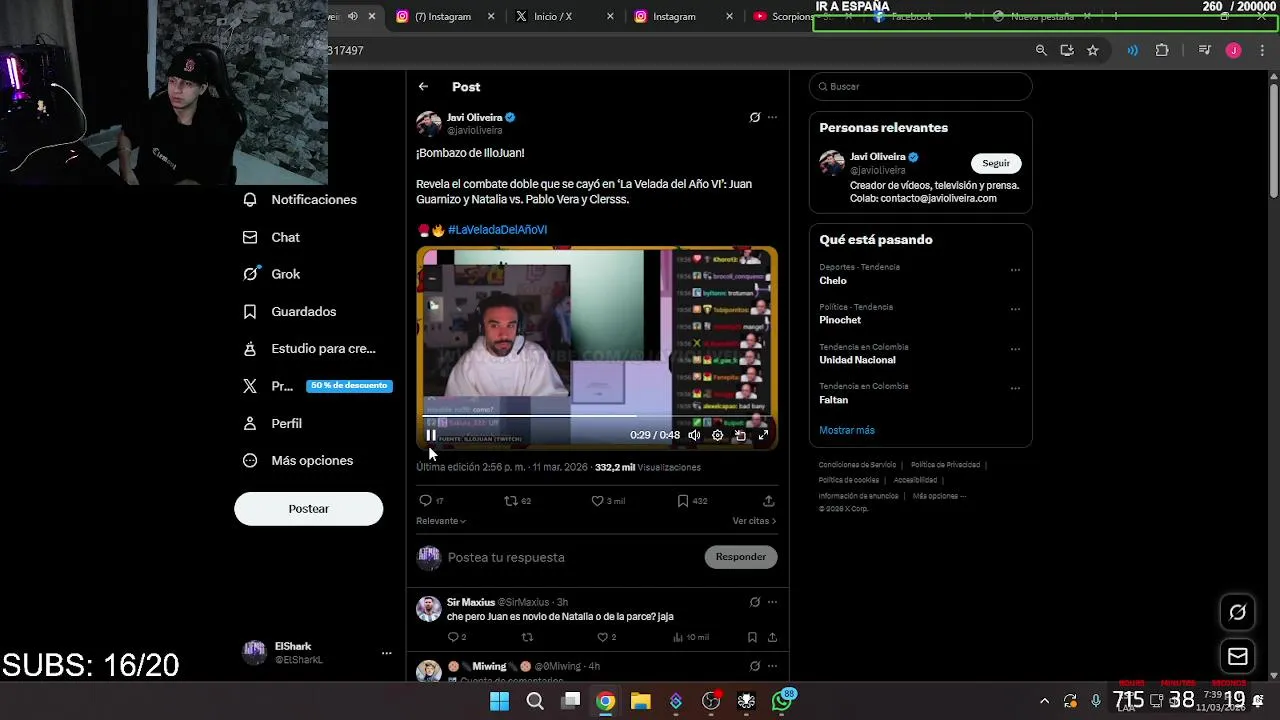This screenshot has width=1280, height=720.
Task: Open File Explorer from taskbar
Action: 640,701
